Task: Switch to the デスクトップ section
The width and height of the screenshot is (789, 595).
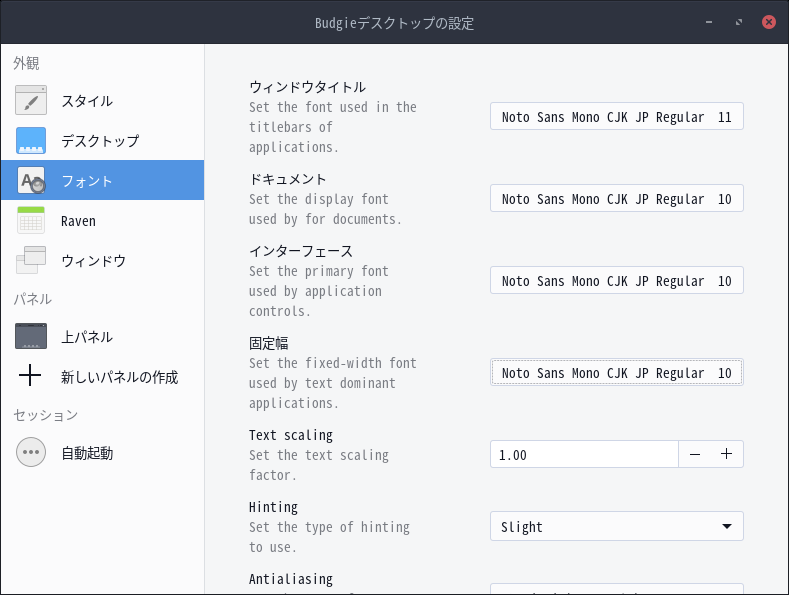Action: point(102,140)
